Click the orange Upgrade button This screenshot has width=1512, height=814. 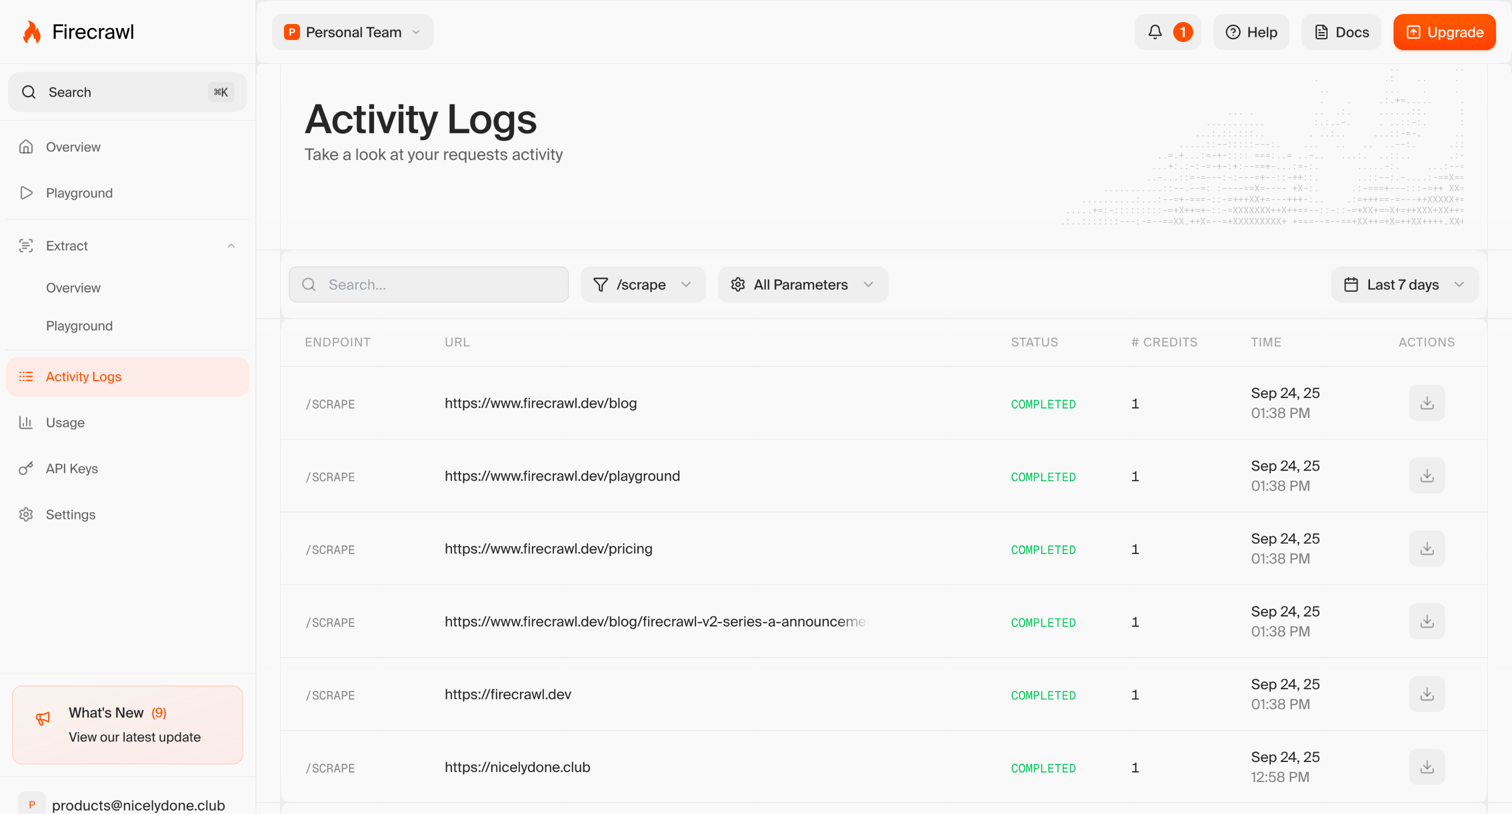click(x=1444, y=32)
